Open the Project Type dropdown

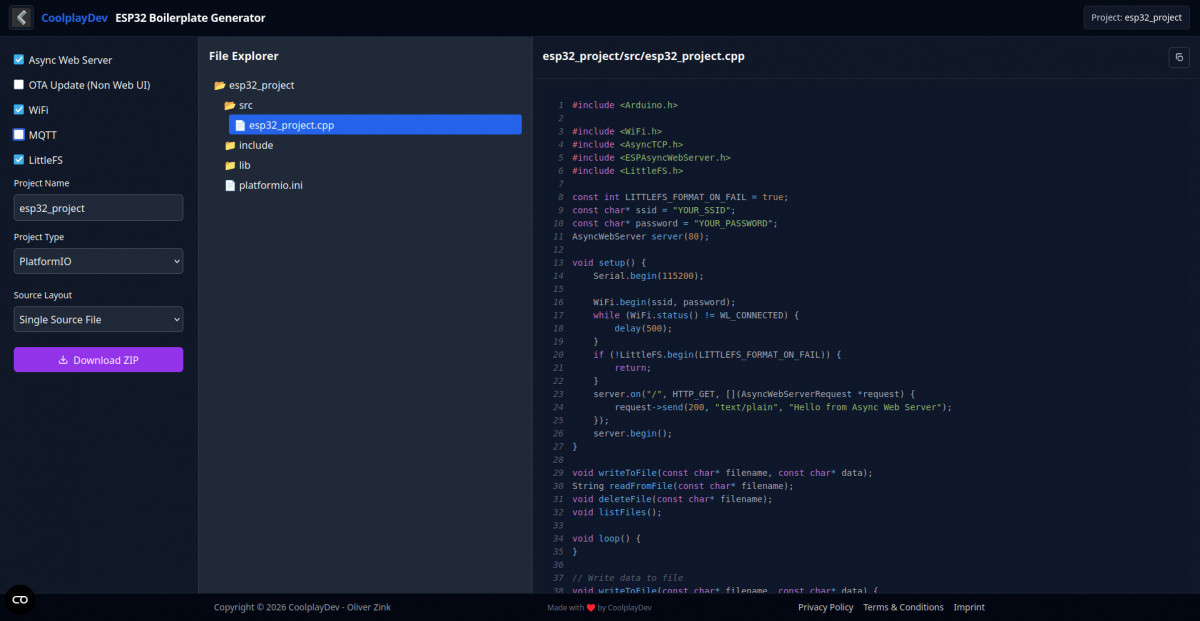[98, 261]
